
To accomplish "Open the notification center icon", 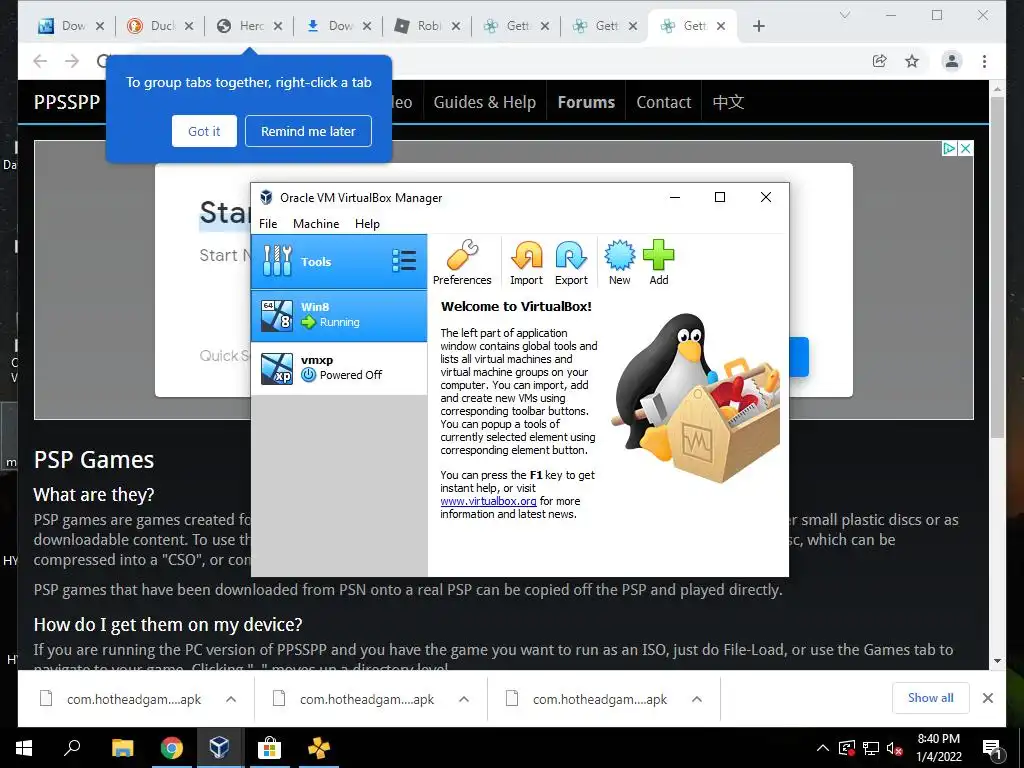I will (992, 749).
